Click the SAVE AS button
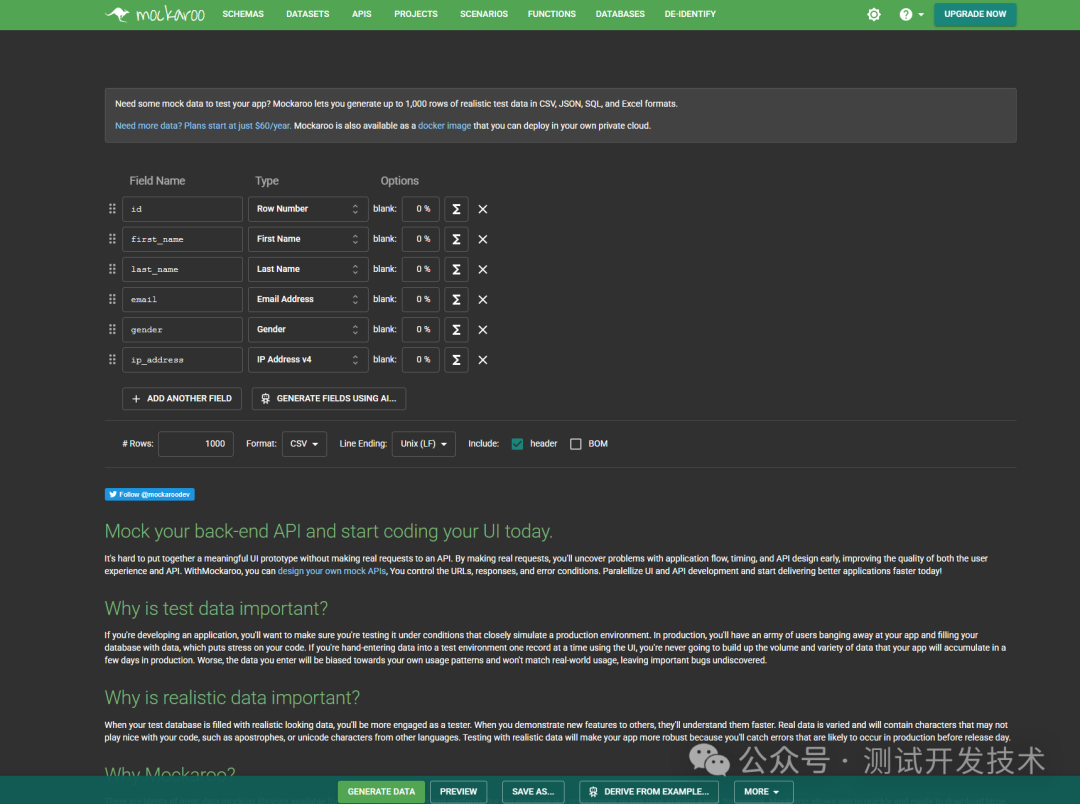The height and width of the screenshot is (804, 1080). [x=533, y=792]
